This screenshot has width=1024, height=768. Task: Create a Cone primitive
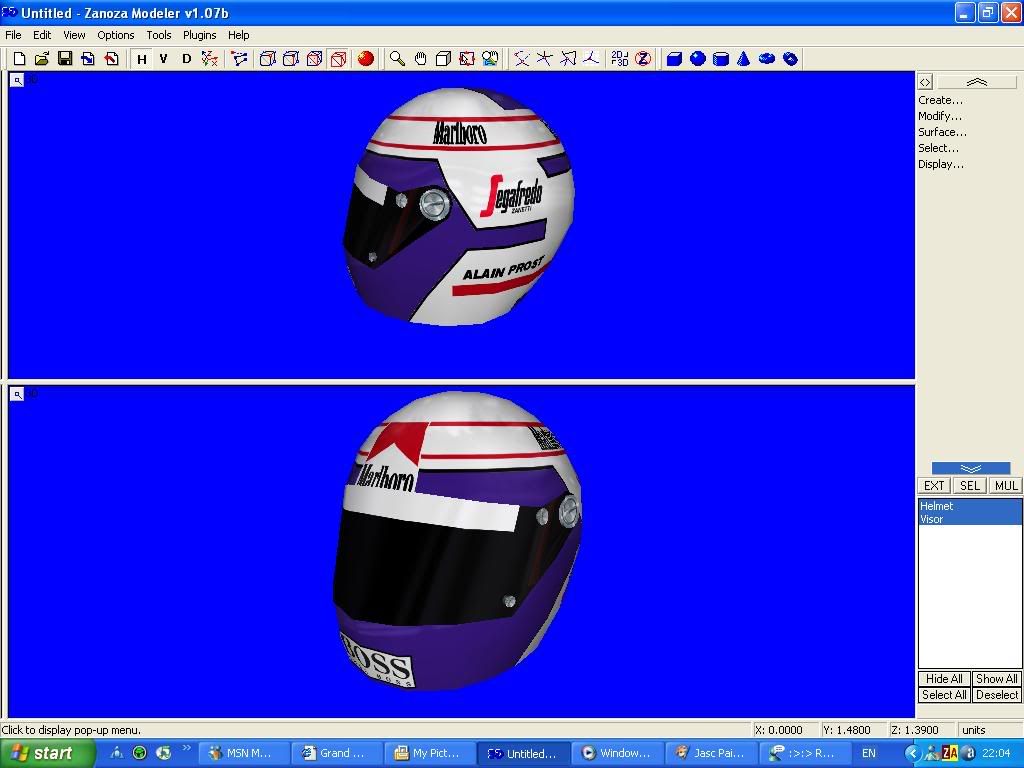744,59
